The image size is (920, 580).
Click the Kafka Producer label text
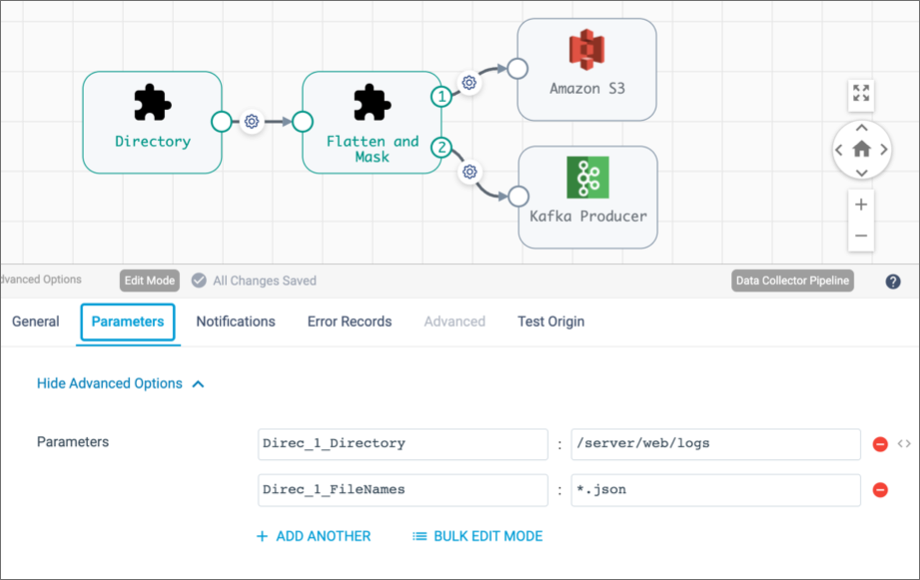pos(588,216)
